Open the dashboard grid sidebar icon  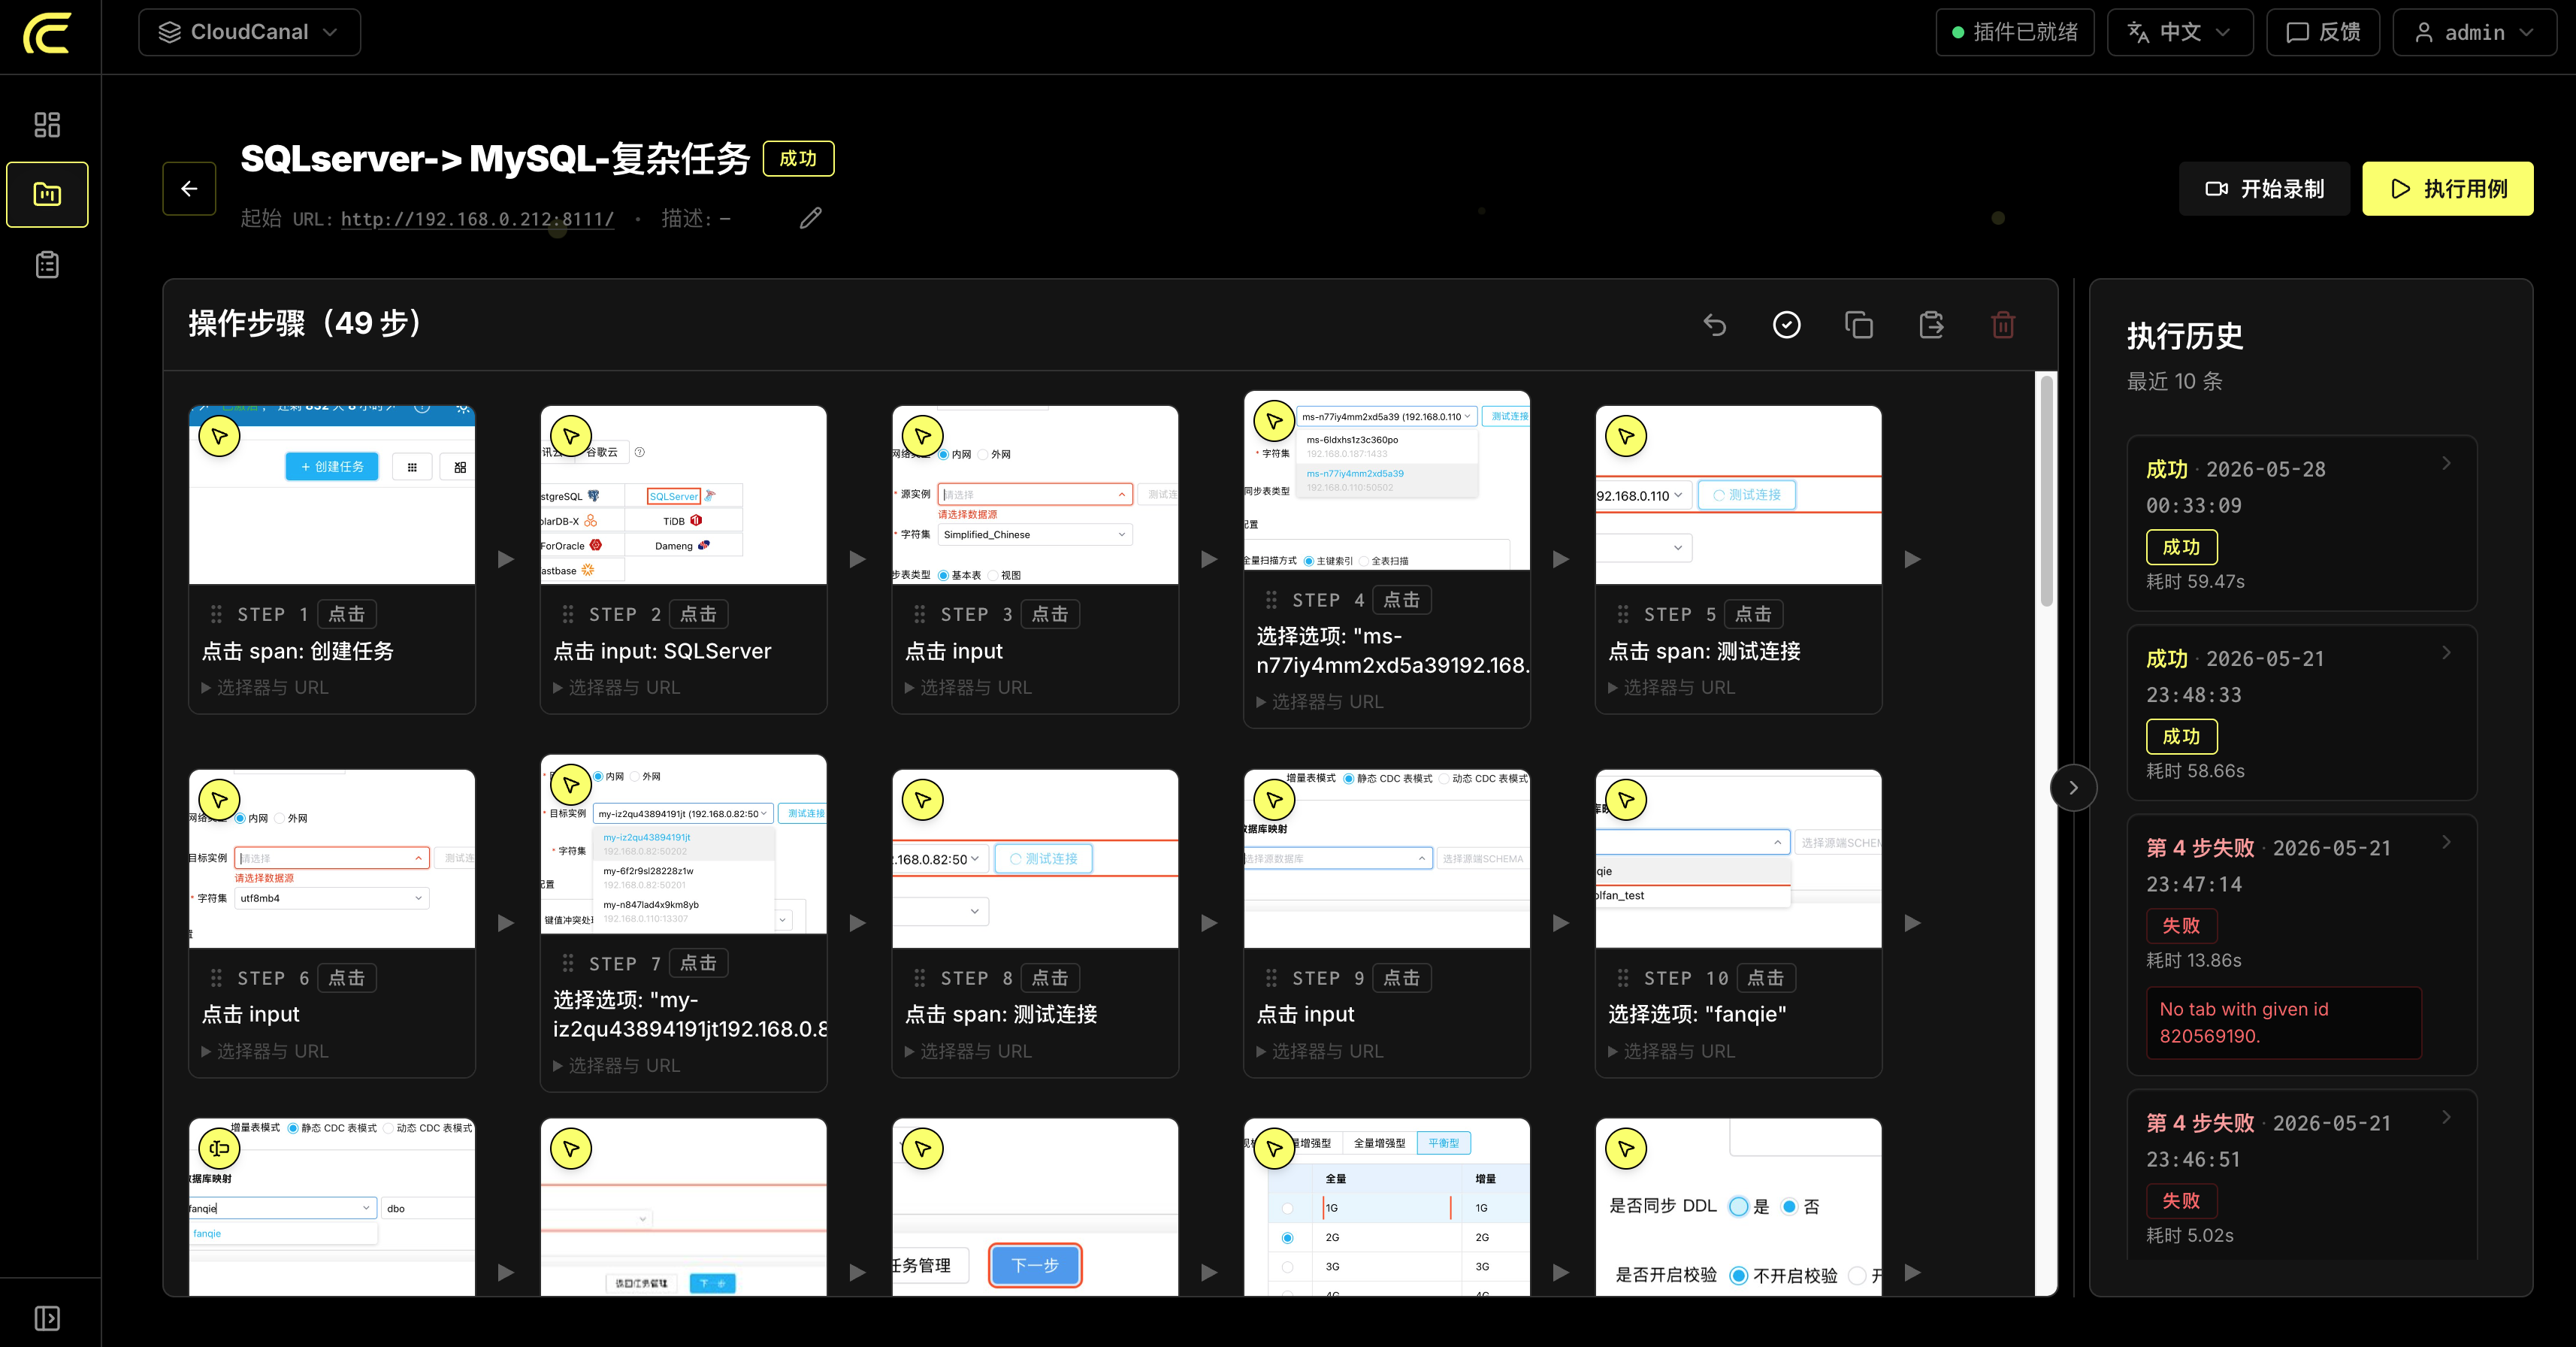47,124
